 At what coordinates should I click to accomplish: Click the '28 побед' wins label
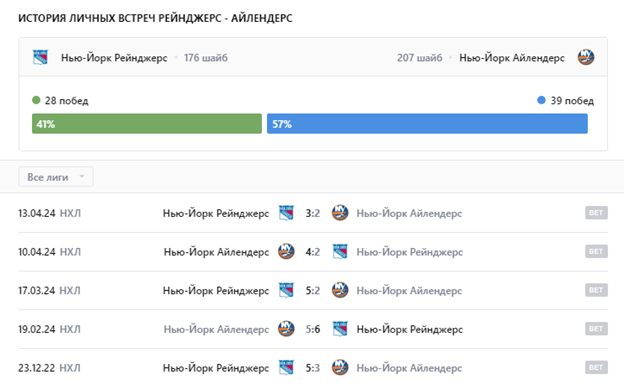pos(66,101)
